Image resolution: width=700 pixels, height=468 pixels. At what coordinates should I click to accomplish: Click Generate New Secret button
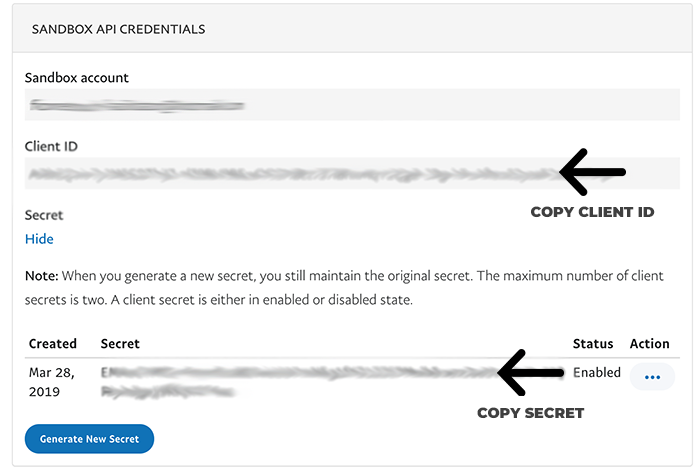coord(89,439)
